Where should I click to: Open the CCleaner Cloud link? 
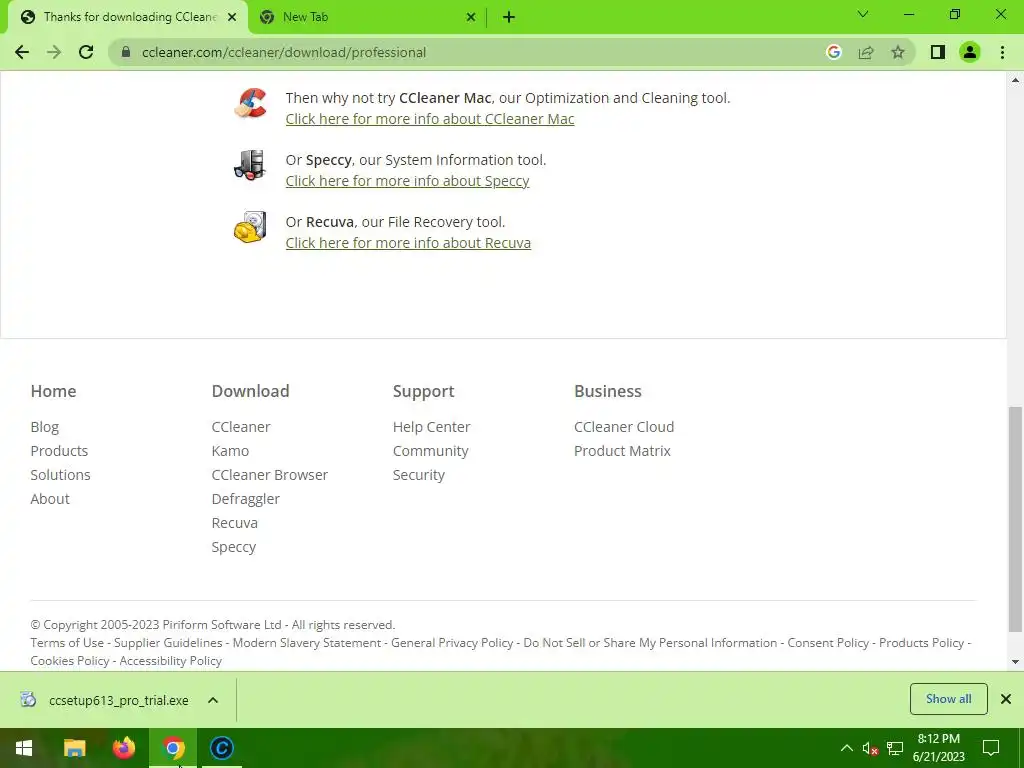(624, 427)
